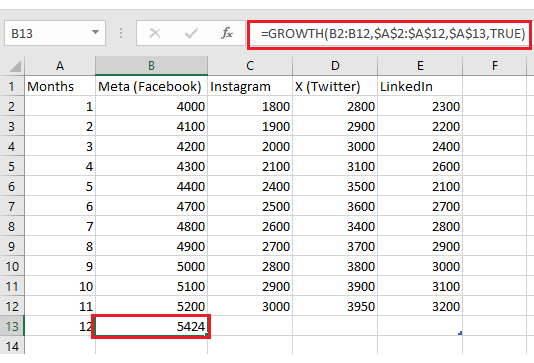
Task: Click the GROWTH formula in formula bar
Action: pos(393,34)
